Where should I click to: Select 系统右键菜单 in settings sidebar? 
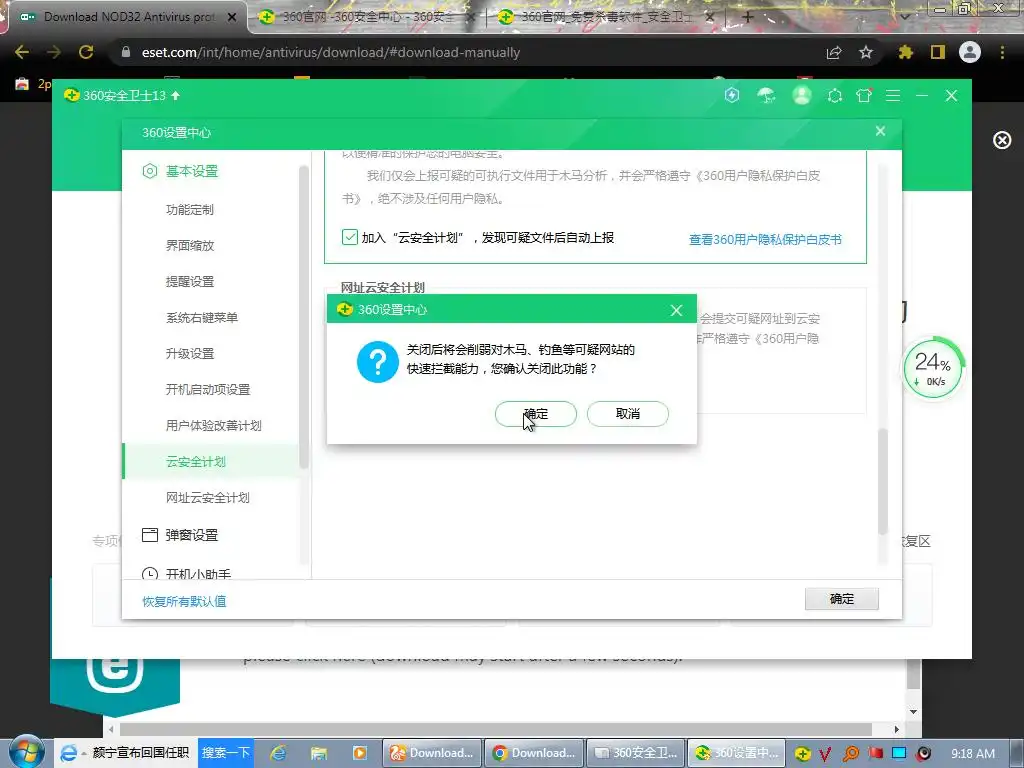pos(202,317)
